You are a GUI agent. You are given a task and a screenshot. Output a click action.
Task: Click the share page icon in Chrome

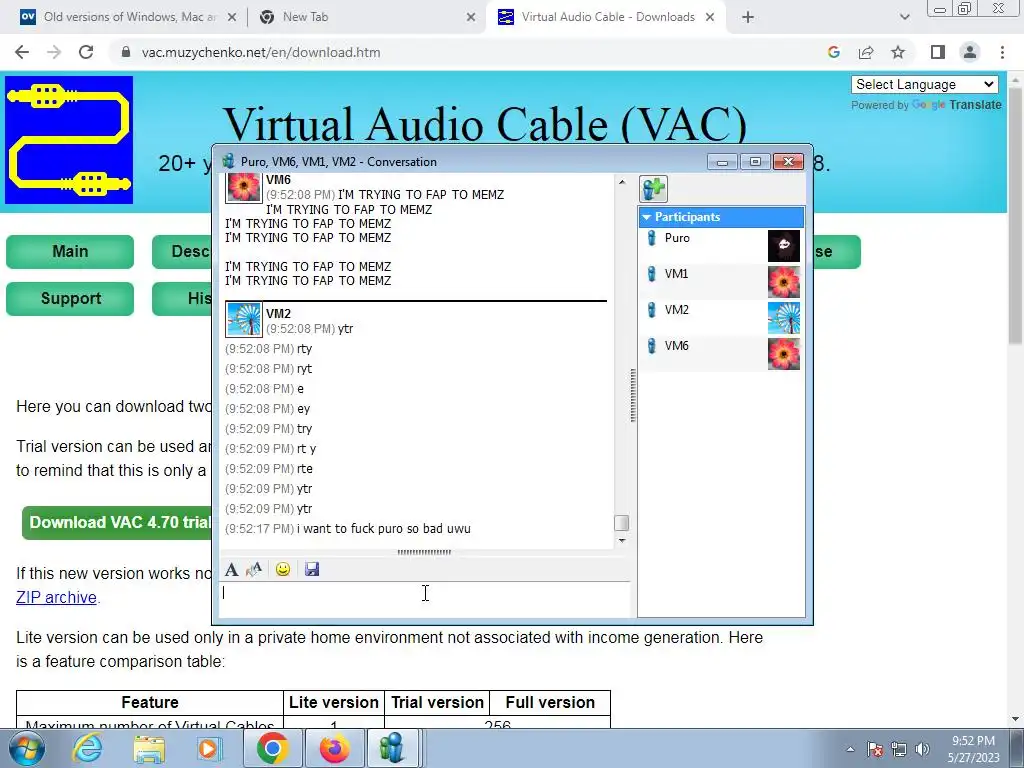866,52
